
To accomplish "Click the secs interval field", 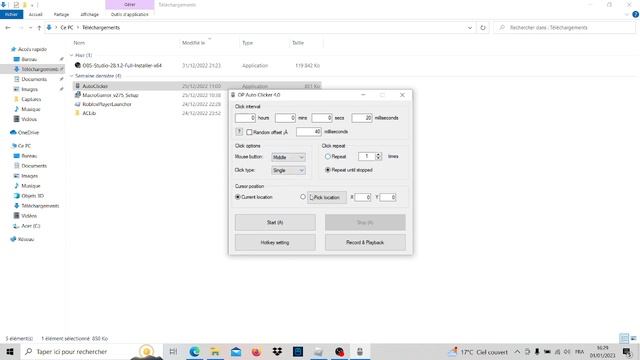I will point(322,118).
